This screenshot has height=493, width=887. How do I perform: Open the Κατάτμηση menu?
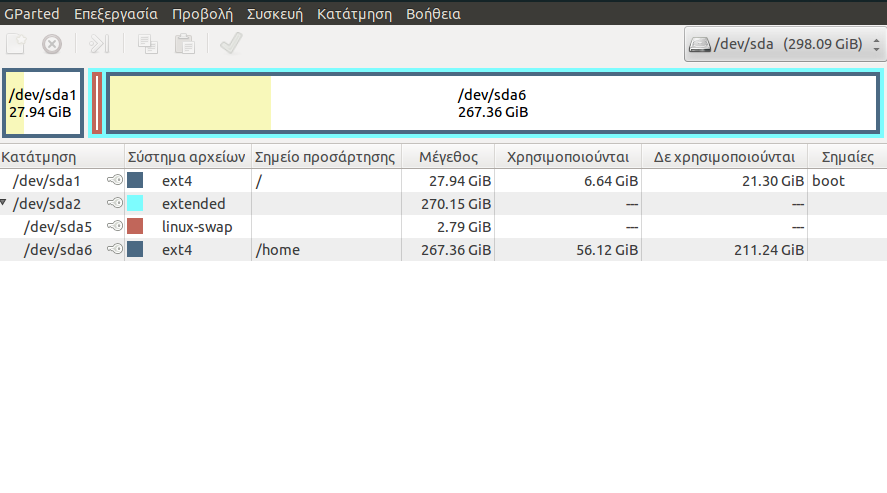click(354, 15)
